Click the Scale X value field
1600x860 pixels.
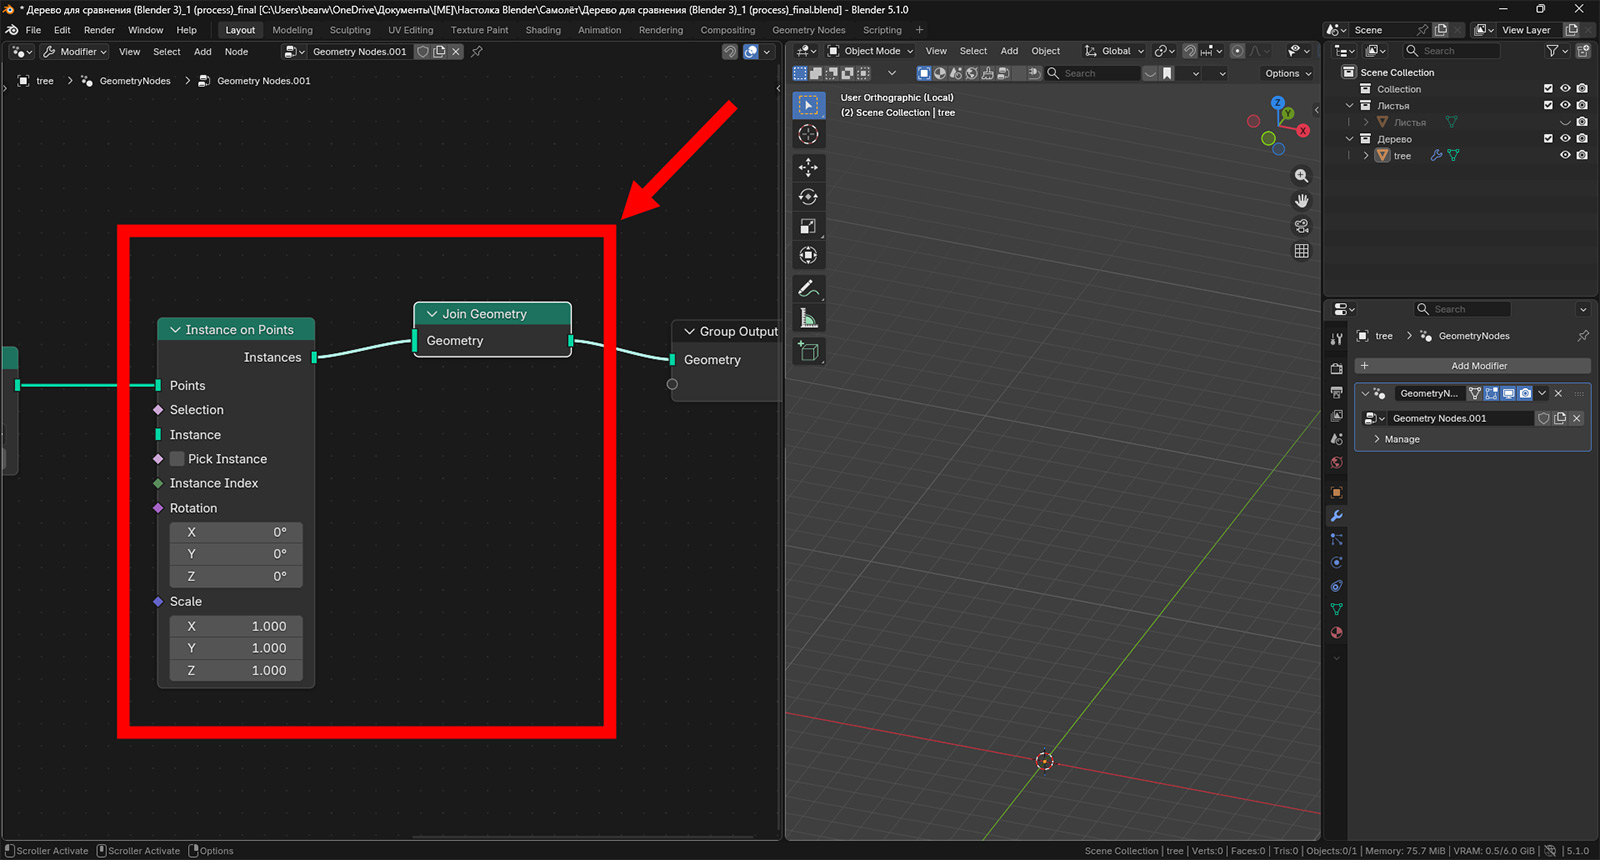(x=236, y=626)
